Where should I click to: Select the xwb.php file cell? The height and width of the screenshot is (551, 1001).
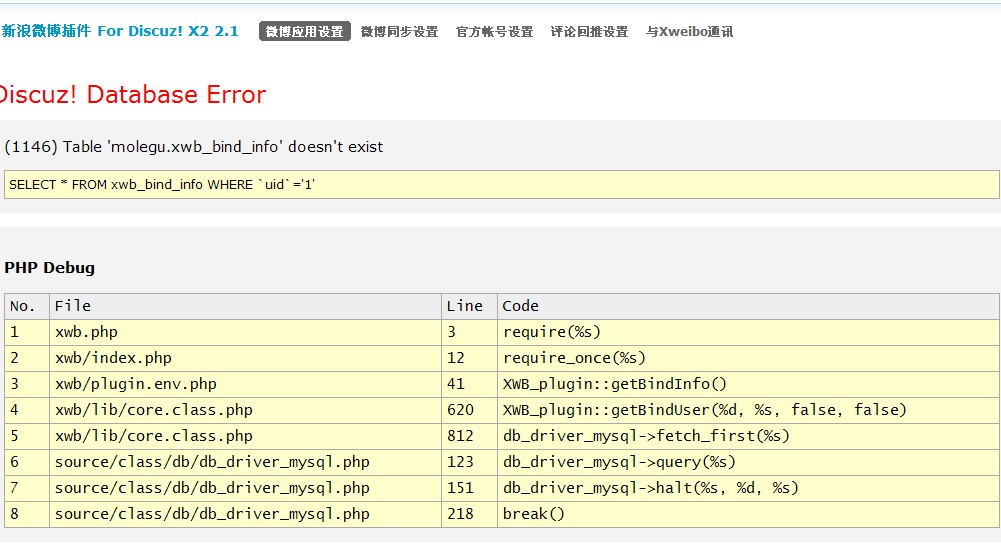coord(245,333)
